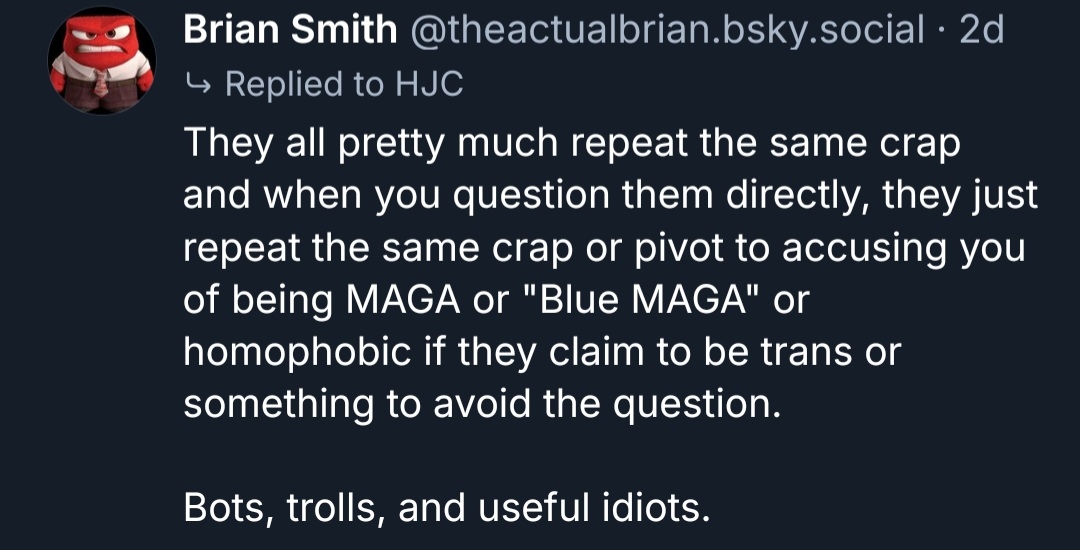This screenshot has height=550, width=1080.
Task: Click the 2d post timestamp
Action: [x=981, y=31]
